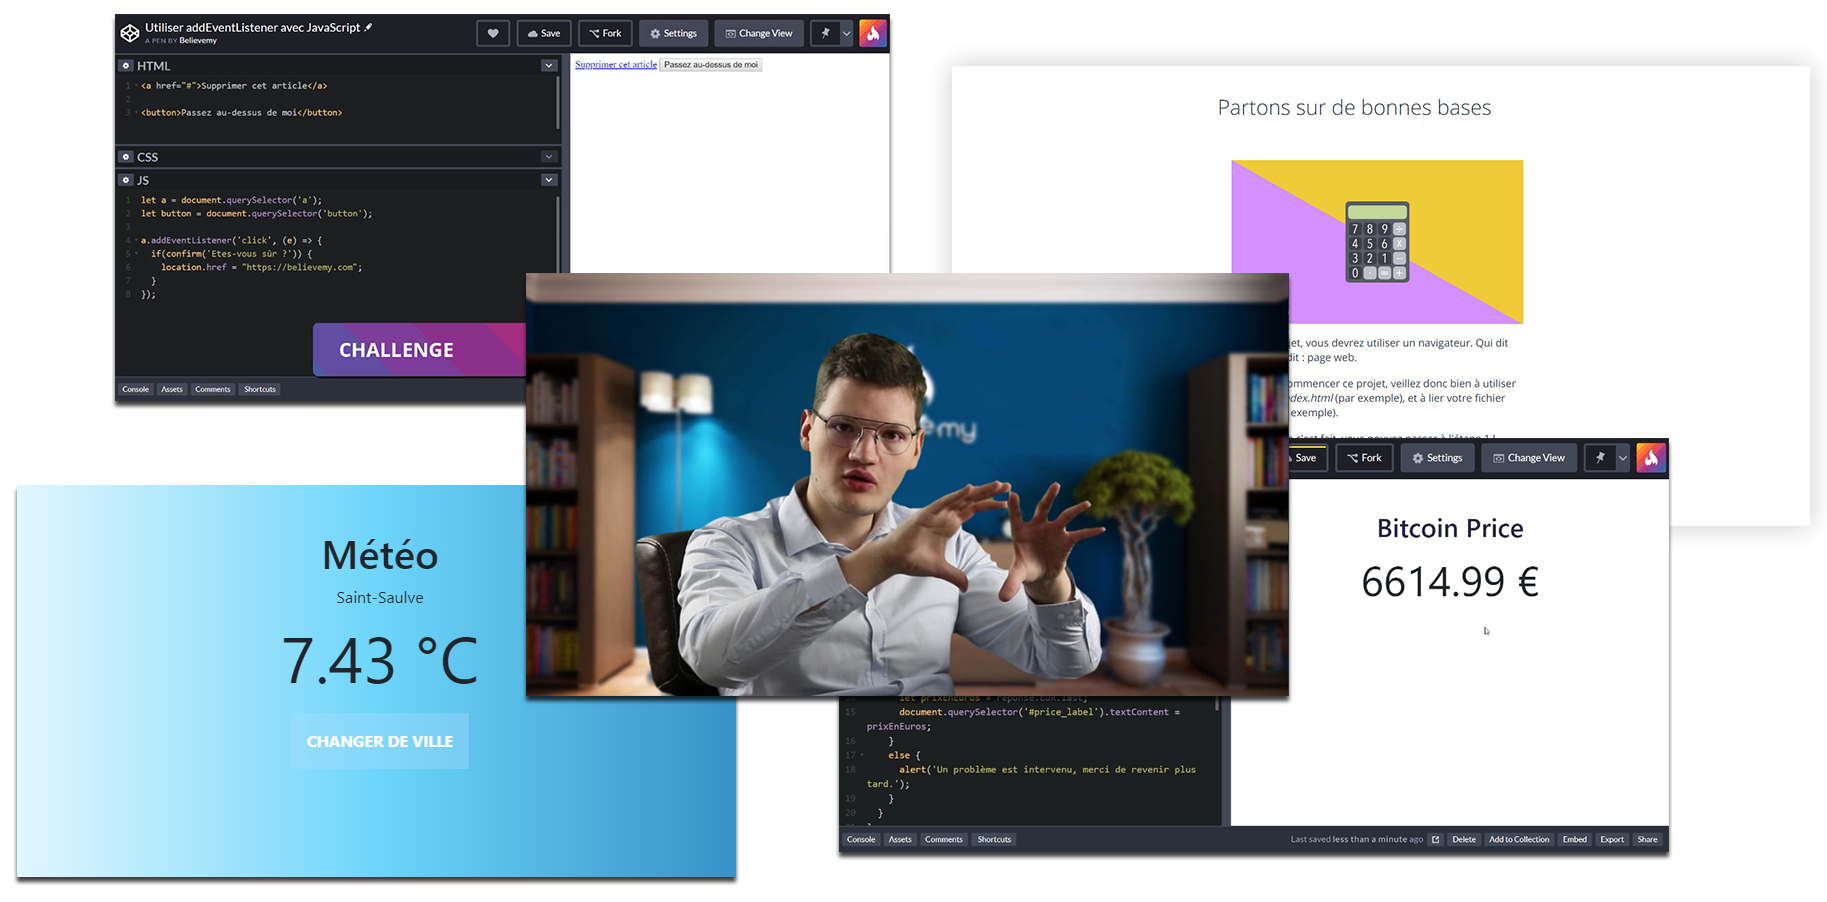1827x902 pixels.
Task: Click the 'Passez au-dessus de moi' preview button
Action: click(x=711, y=65)
